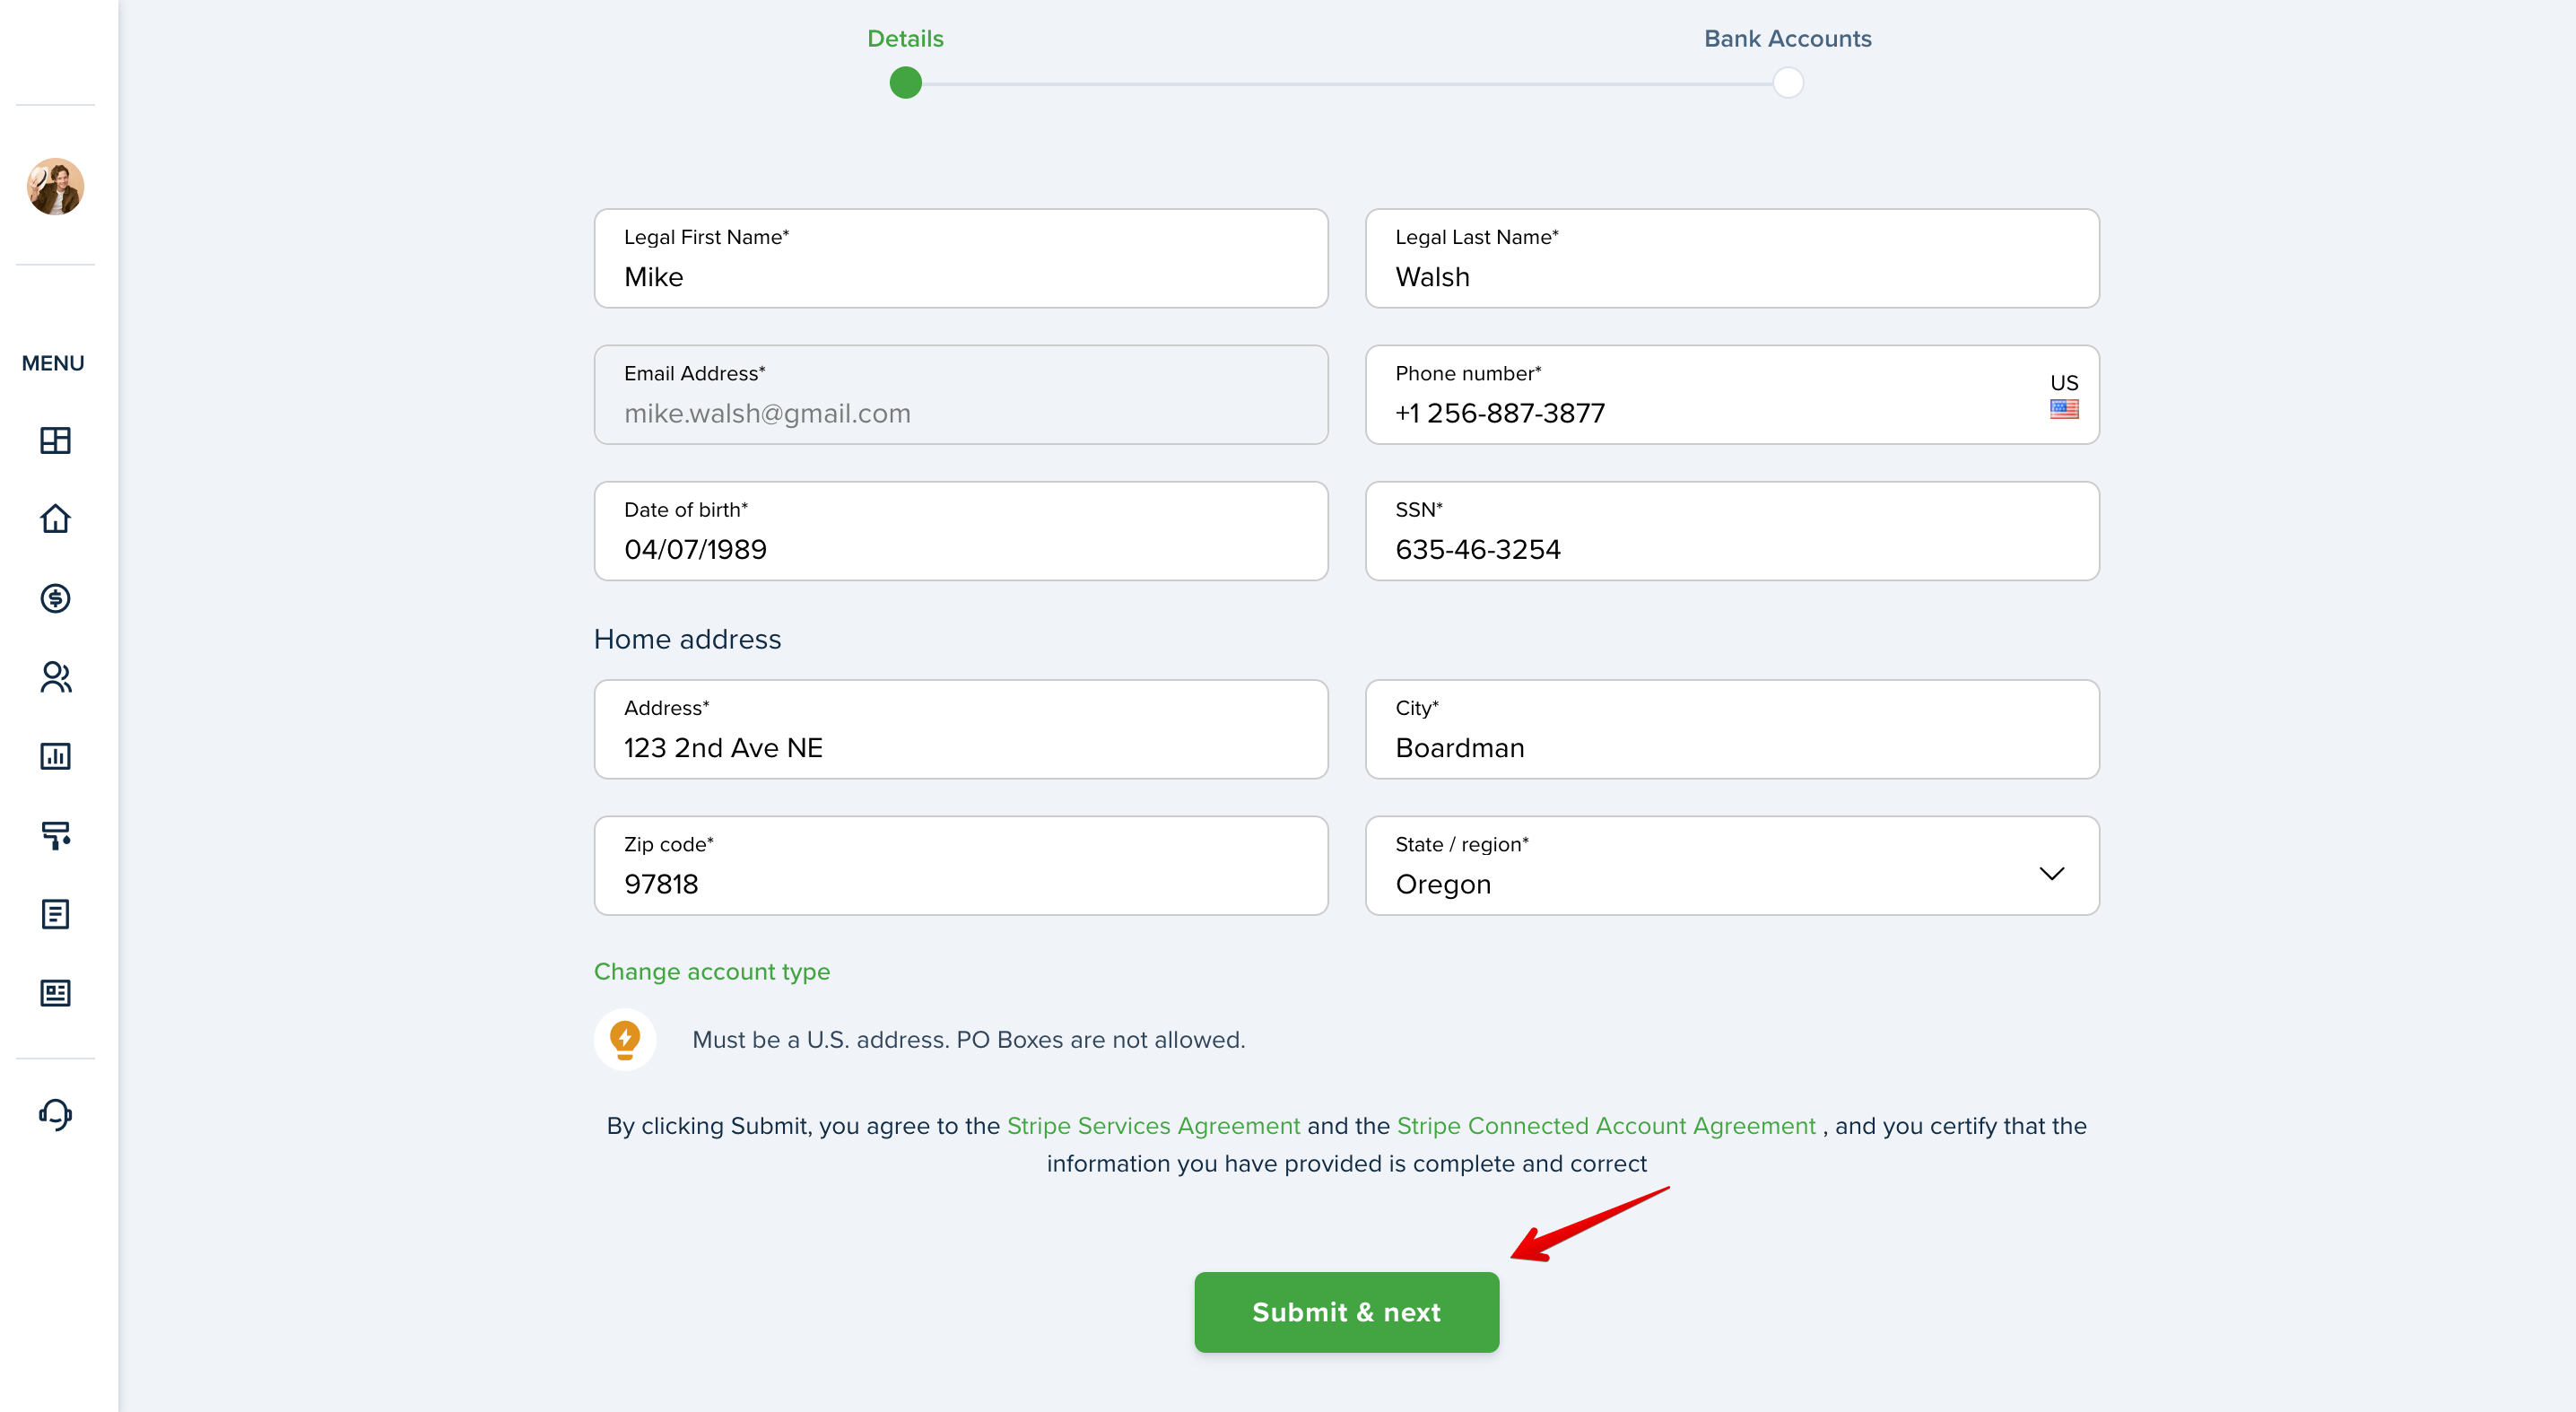The image size is (2576, 1412).
Task: Focus the Phone number field
Action: coord(1731,394)
